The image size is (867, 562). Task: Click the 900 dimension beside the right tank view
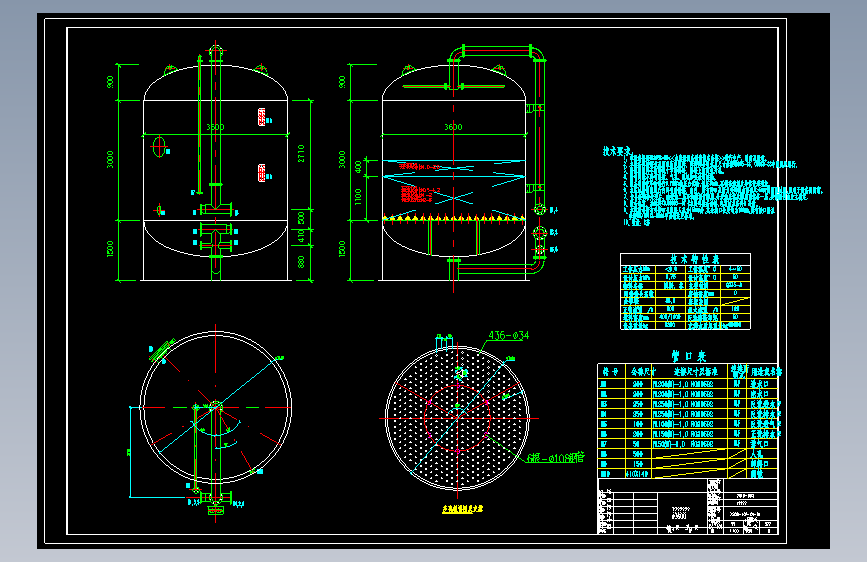342,82
